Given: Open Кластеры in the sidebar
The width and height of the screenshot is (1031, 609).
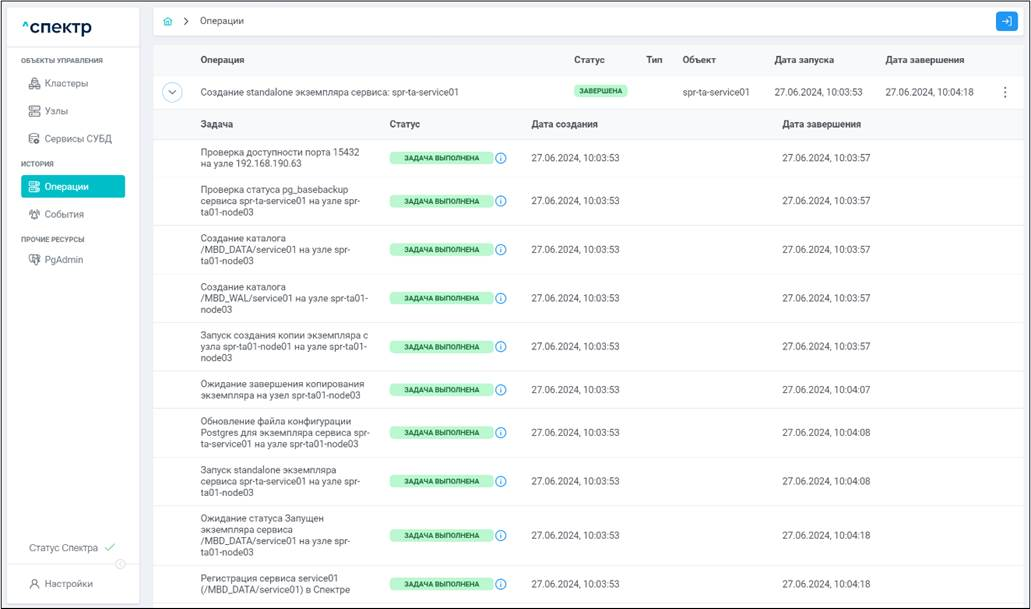Looking at the screenshot, I should (x=66, y=83).
